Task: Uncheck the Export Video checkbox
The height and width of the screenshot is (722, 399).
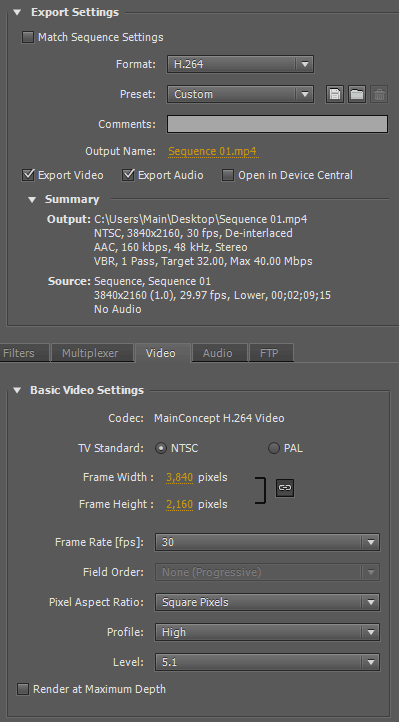Action: [x=28, y=175]
